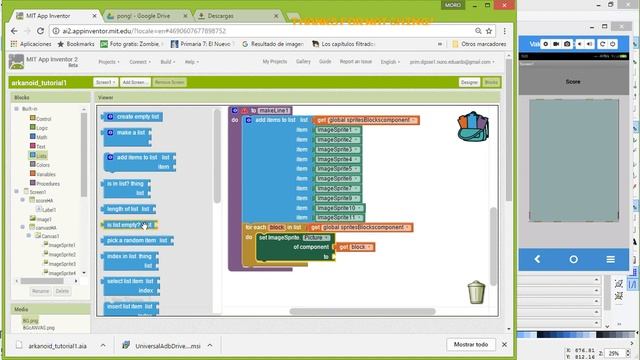Click the Gallery link
The height and width of the screenshot is (360, 640).
pos(303,62)
